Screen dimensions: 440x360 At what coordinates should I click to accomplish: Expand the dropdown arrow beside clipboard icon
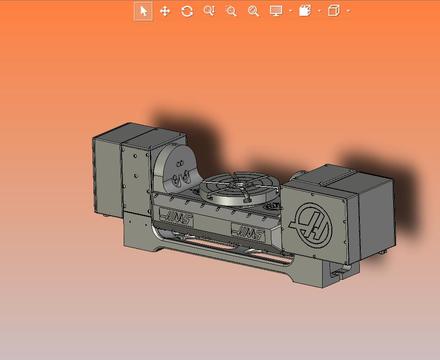click(319, 11)
